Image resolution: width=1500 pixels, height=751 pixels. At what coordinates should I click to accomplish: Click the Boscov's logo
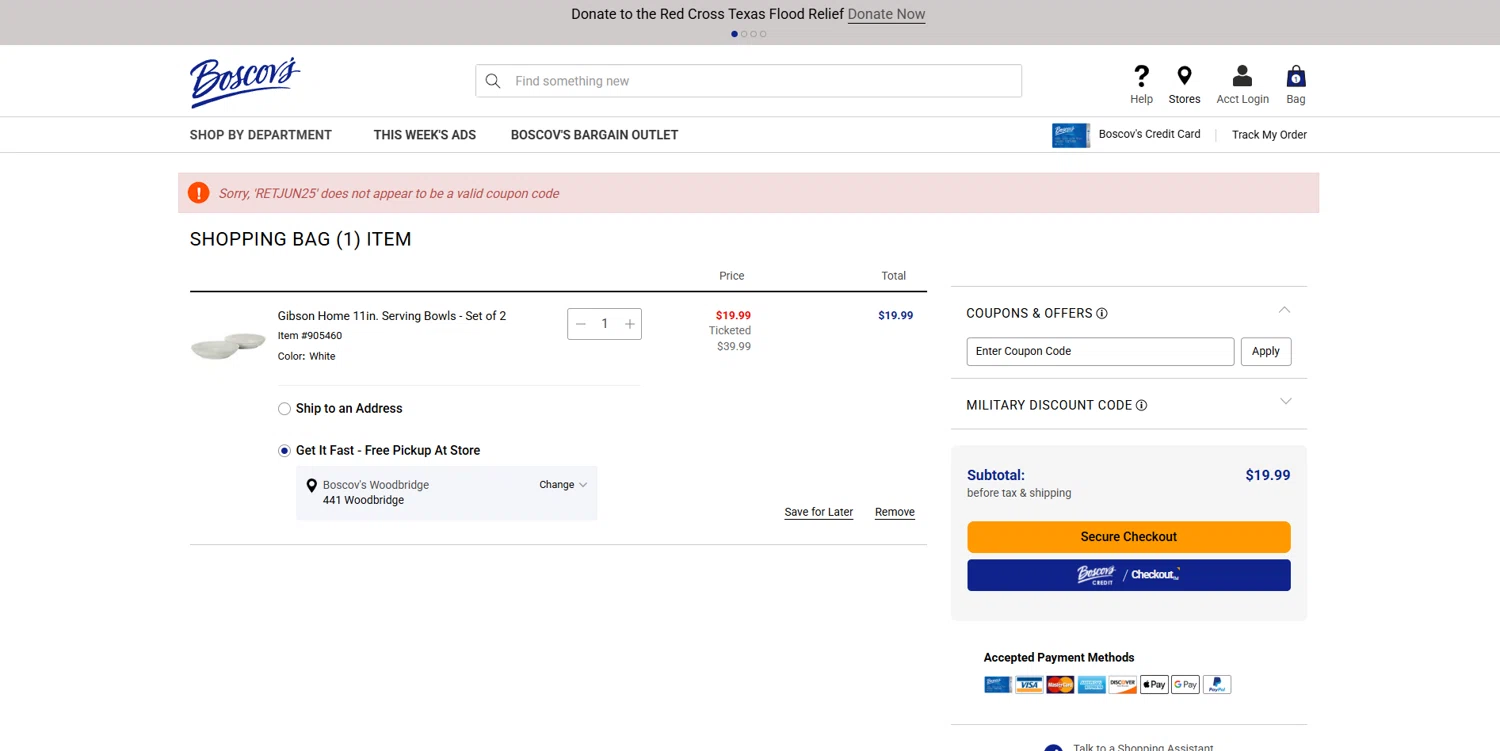[x=245, y=82]
